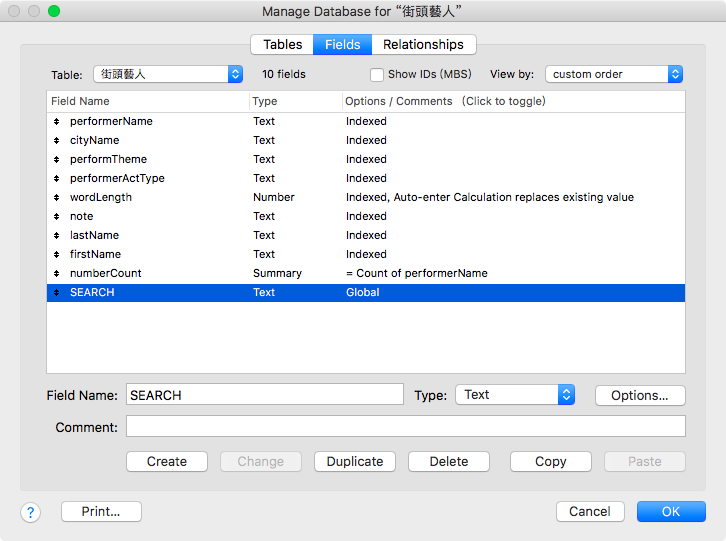Click the Copy button

point(551,461)
